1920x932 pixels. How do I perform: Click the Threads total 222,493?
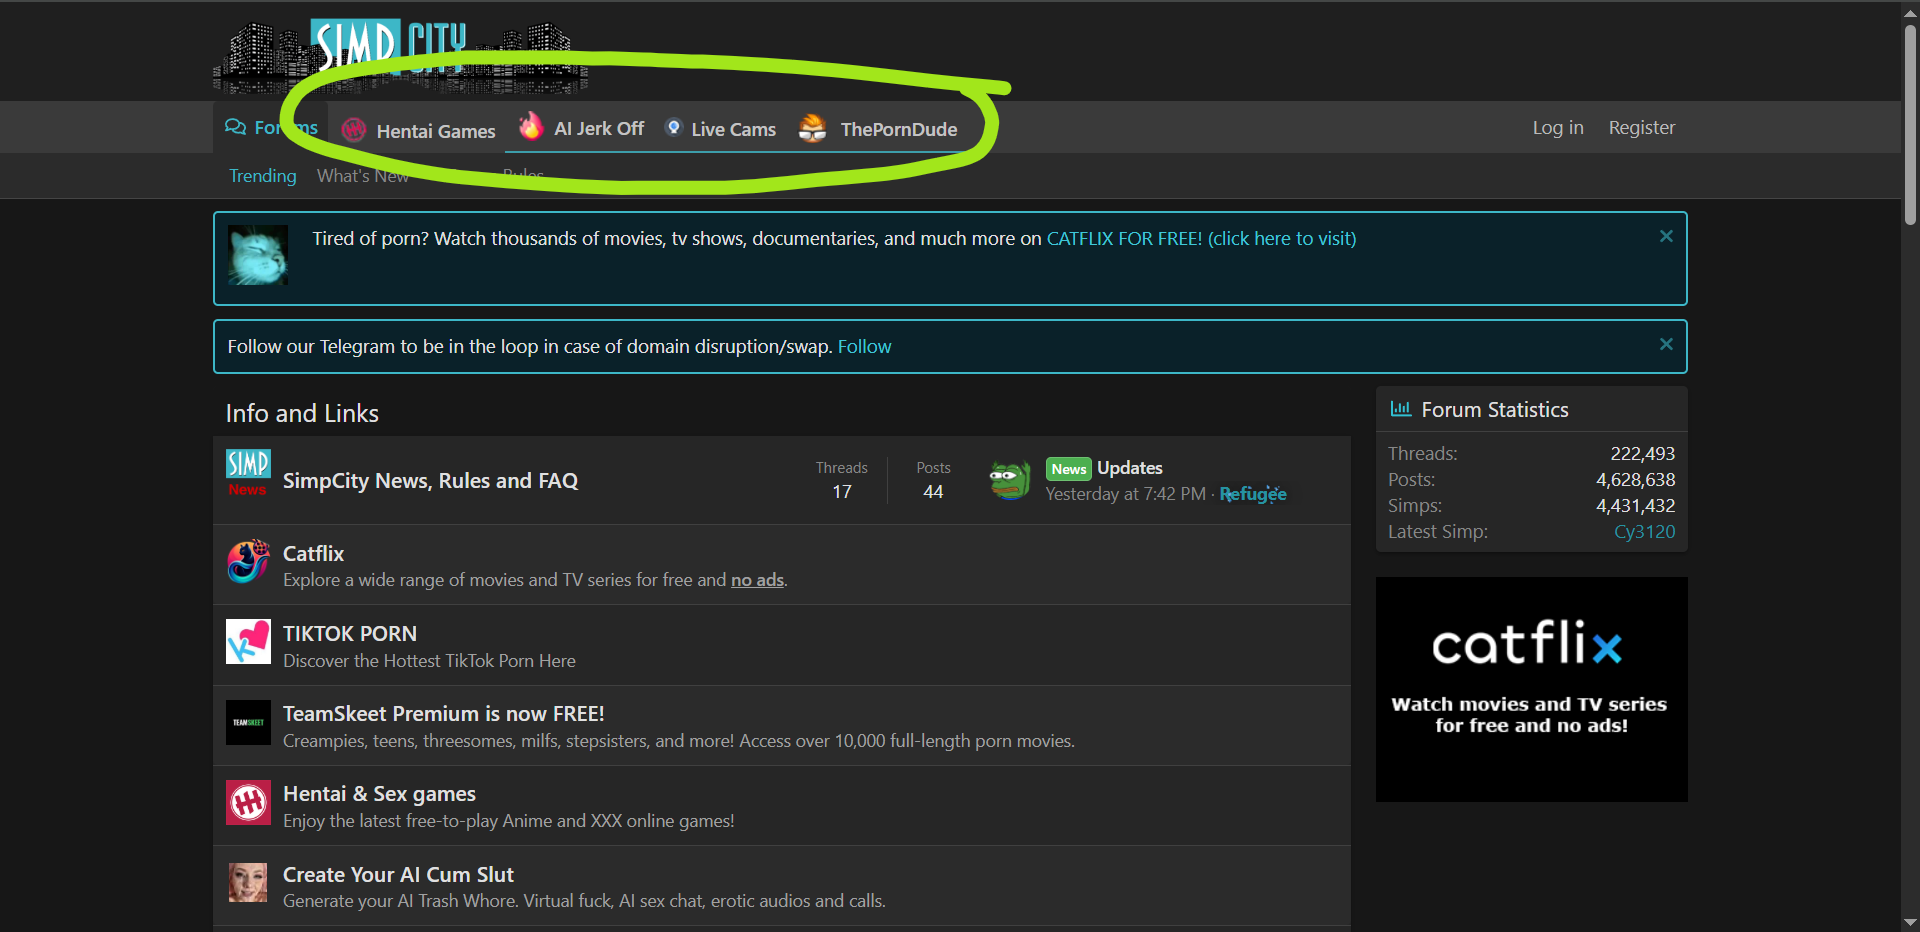click(x=1643, y=454)
